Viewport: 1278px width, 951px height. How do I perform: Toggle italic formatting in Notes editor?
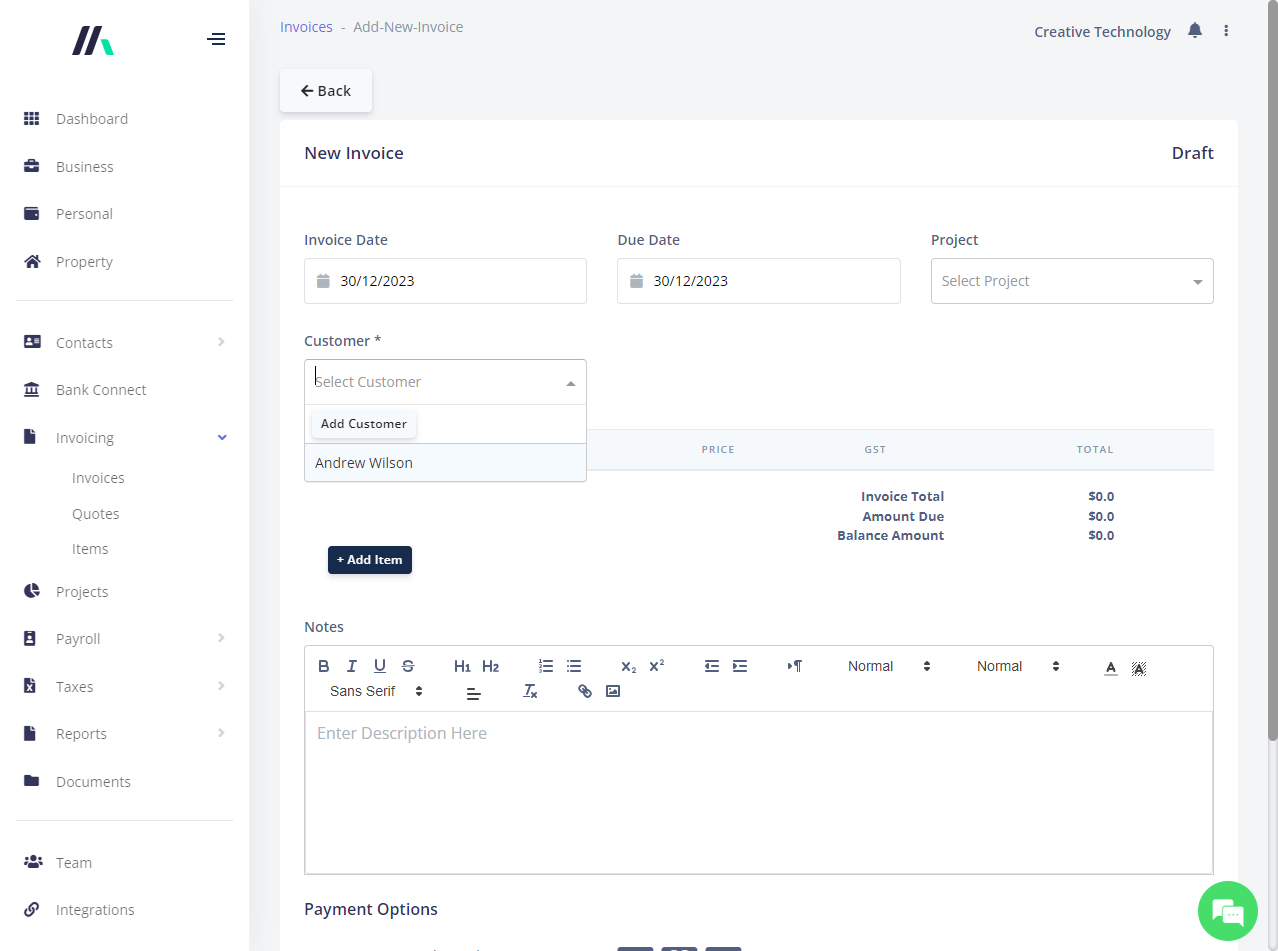click(352, 666)
